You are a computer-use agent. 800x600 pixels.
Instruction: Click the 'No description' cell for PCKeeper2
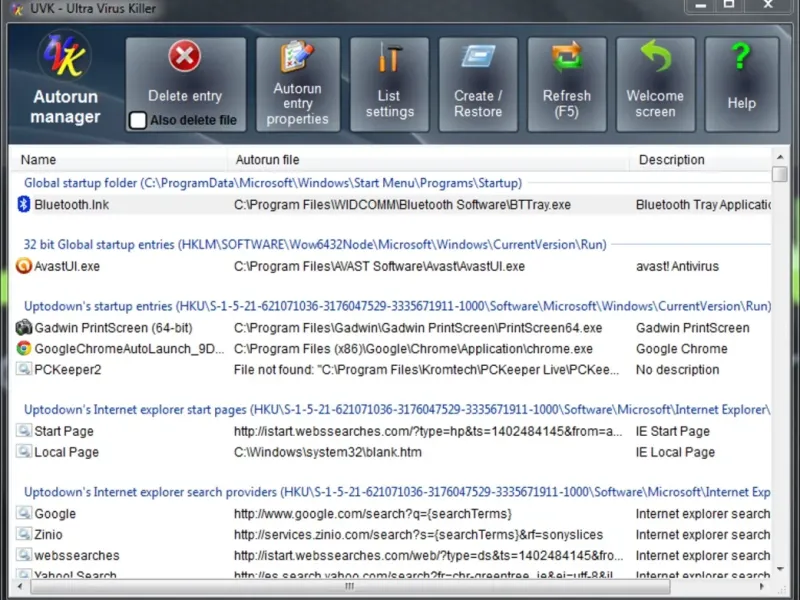click(678, 370)
